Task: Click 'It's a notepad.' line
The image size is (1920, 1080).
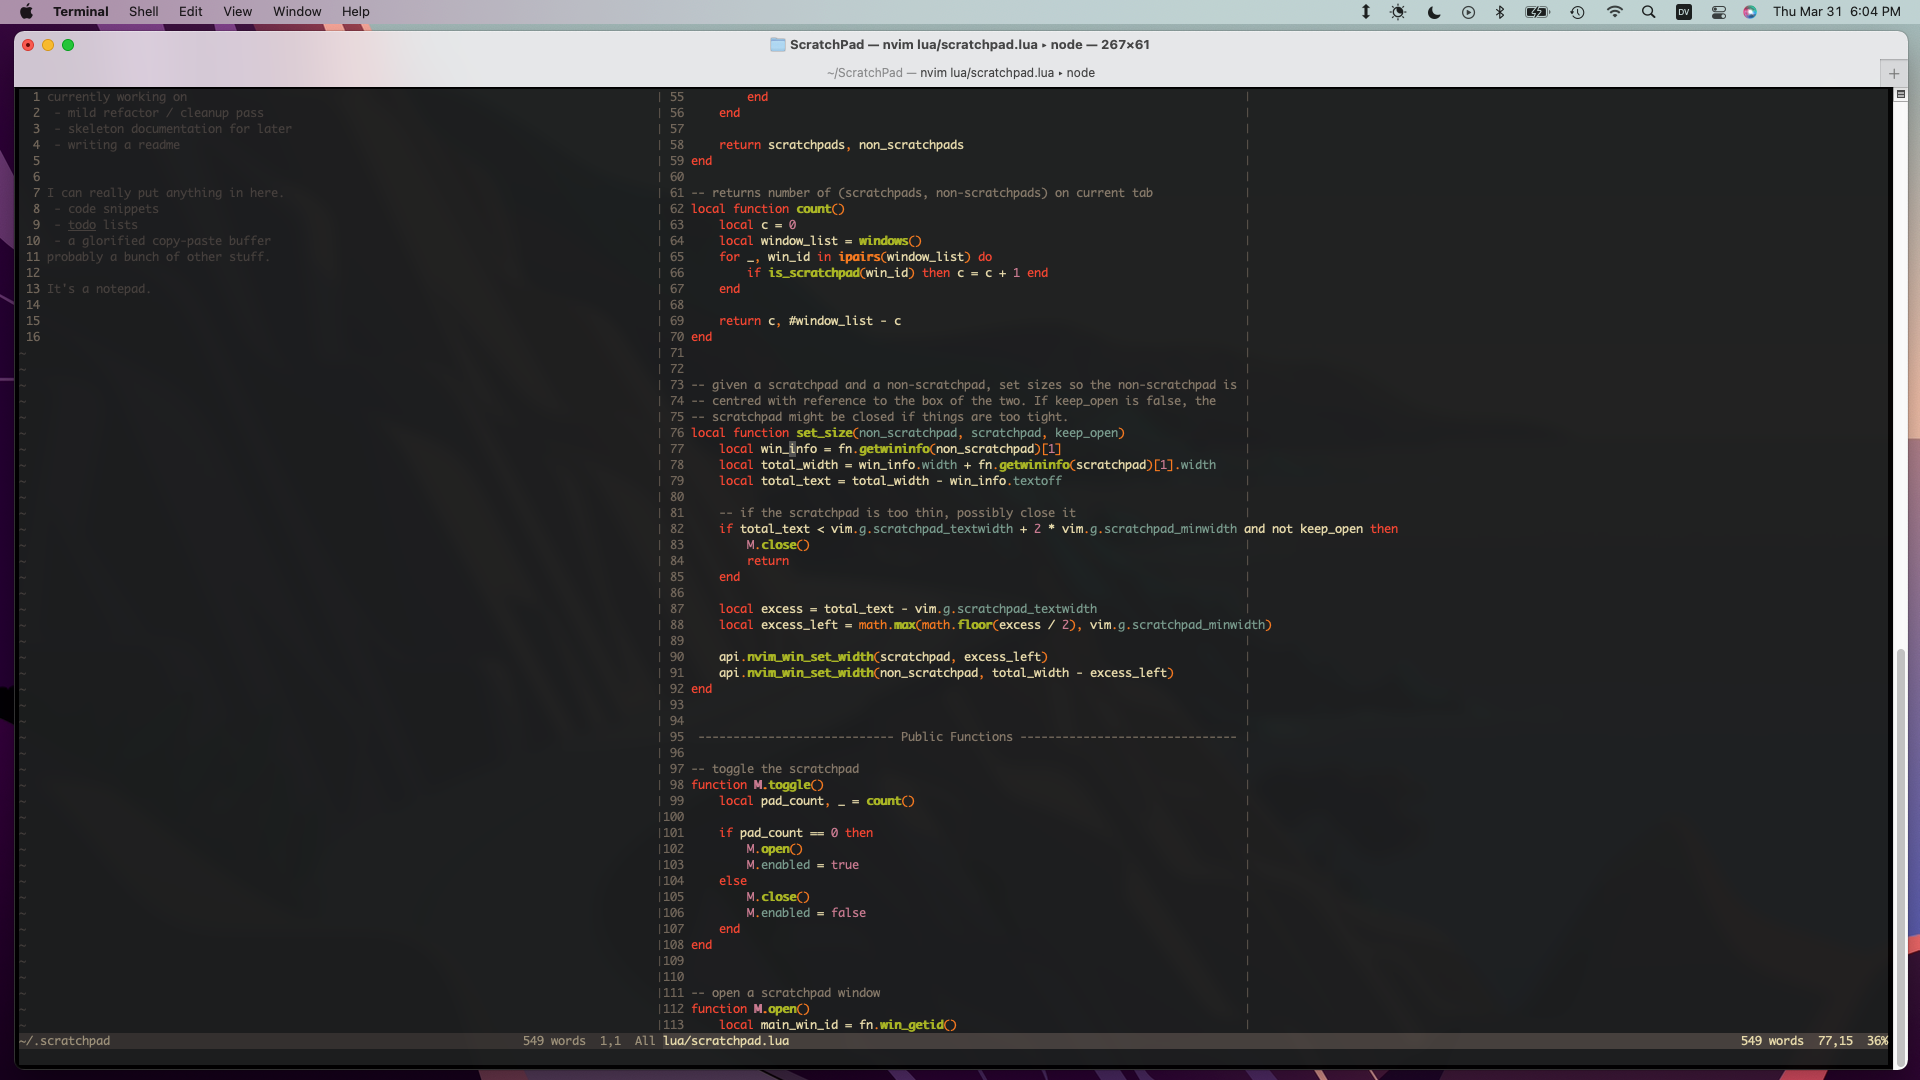Action: pyautogui.click(x=98, y=289)
